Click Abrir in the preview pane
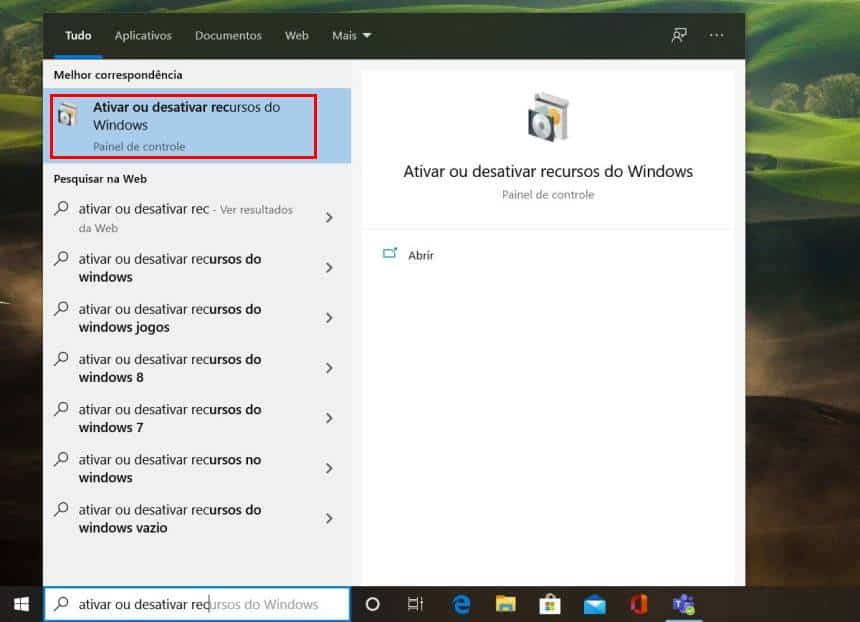860x622 pixels. coord(421,255)
